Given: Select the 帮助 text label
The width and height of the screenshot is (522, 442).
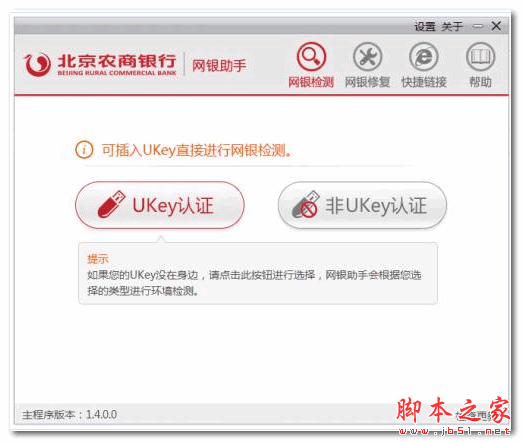Looking at the screenshot, I should pos(480,82).
